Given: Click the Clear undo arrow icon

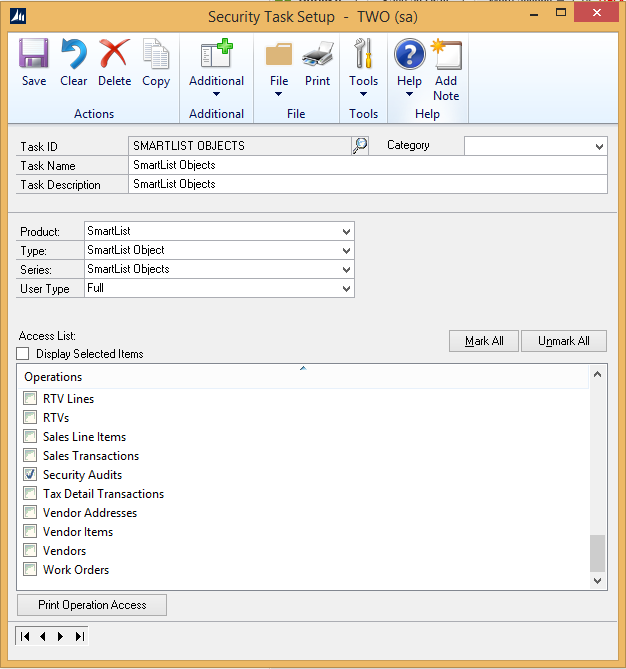Looking at the screenshot, I should tap(73, 53).
